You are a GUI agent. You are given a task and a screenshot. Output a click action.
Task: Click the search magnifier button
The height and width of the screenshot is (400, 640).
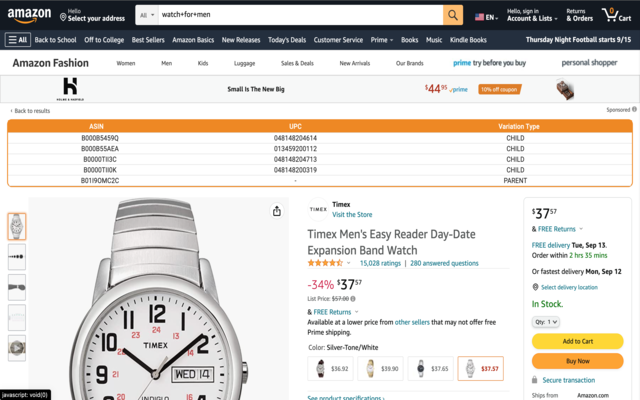[x=453, y=15]
